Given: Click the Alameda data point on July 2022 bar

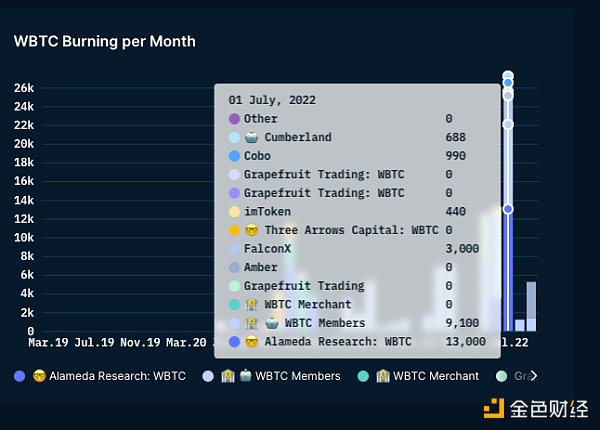Looking at the screenshot, I should (x=508, y=209).
